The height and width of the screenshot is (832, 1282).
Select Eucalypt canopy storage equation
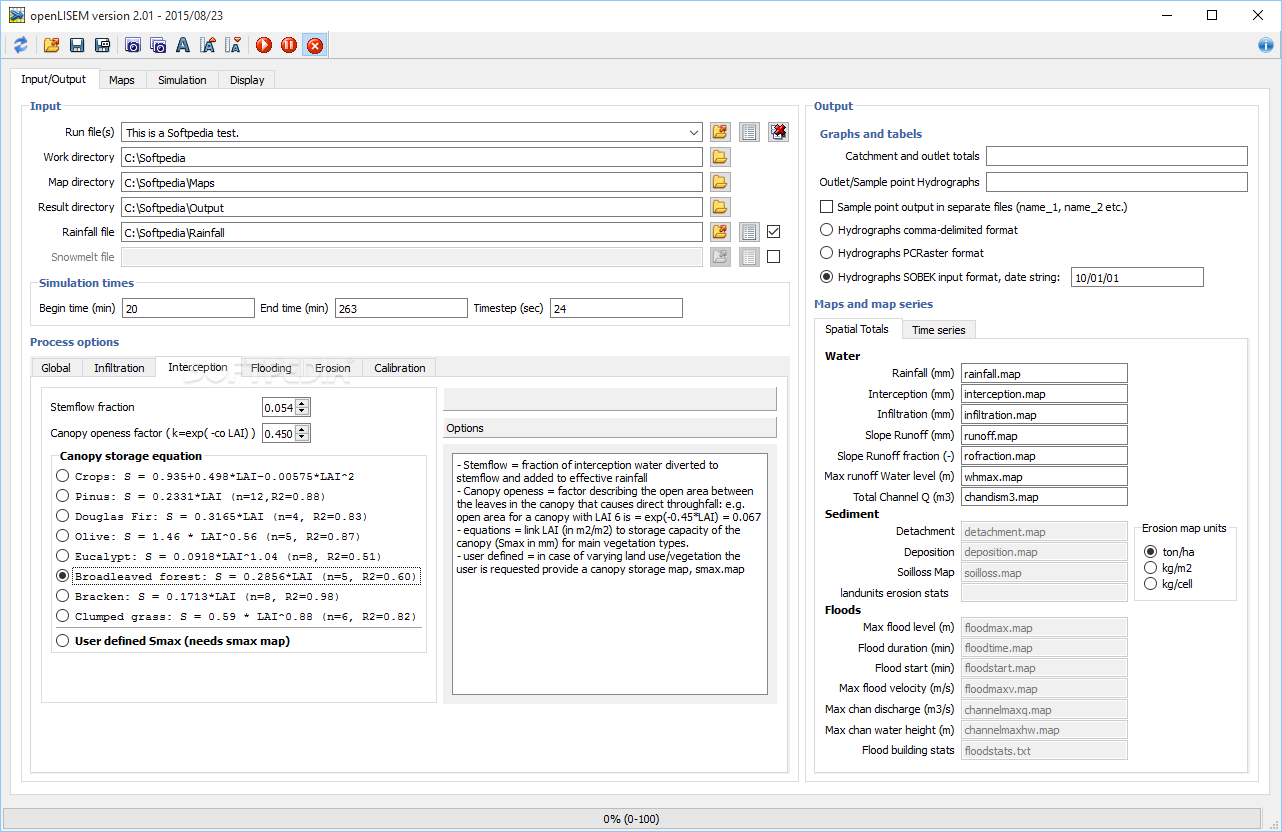tap(218, 556)
